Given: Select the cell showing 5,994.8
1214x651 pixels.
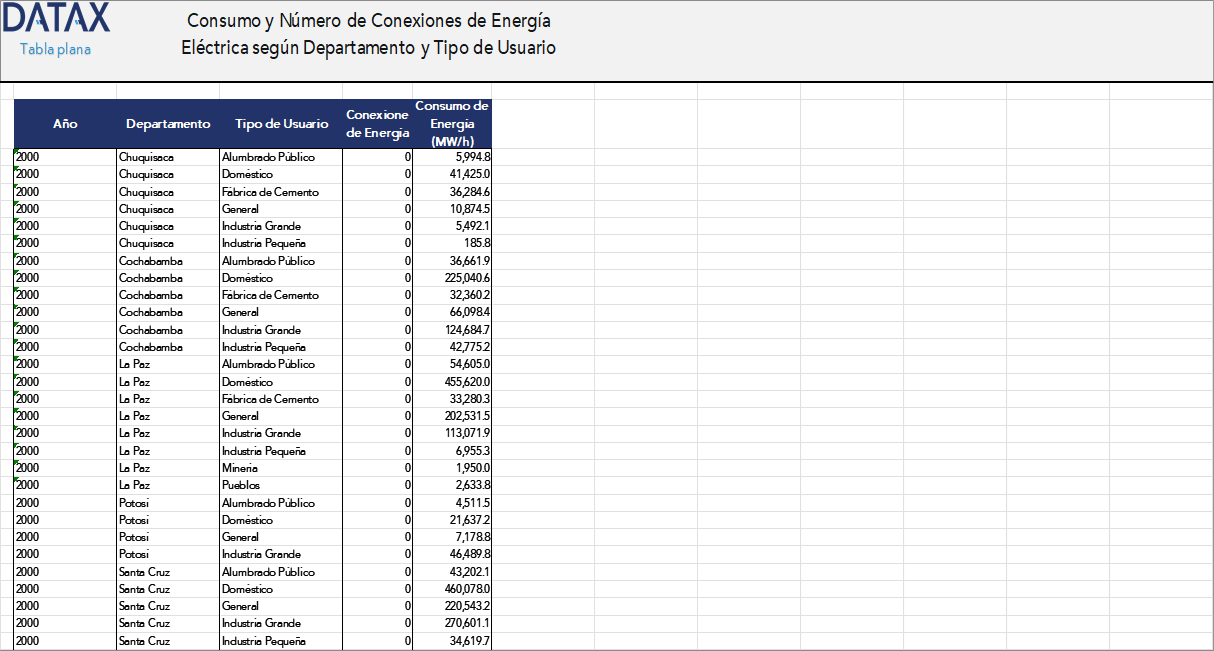Looking at the screenshot, I should pyautogui.click(x=460, y=157).
